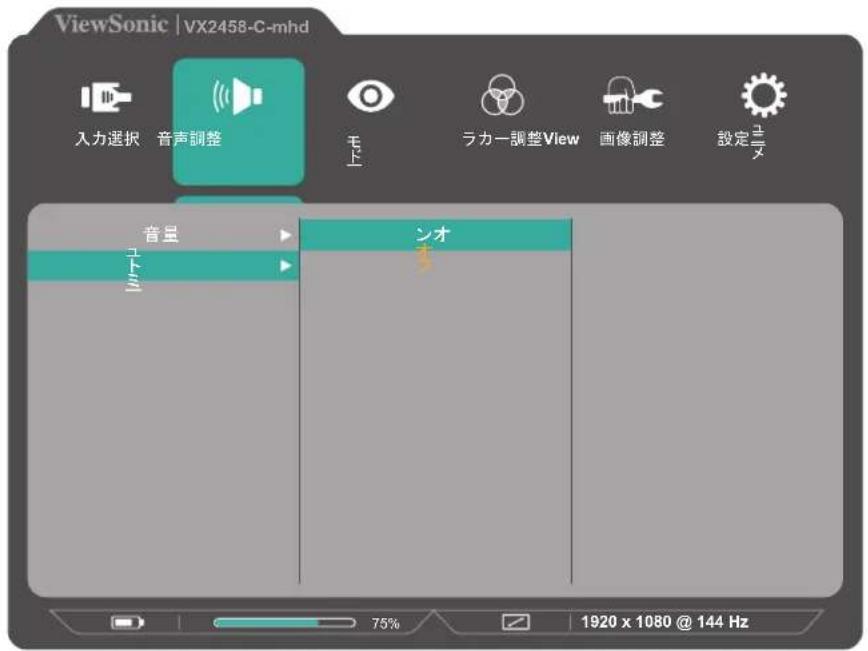Select the 音量 menu row
The image size is (868, 651).
click(163, 235)
